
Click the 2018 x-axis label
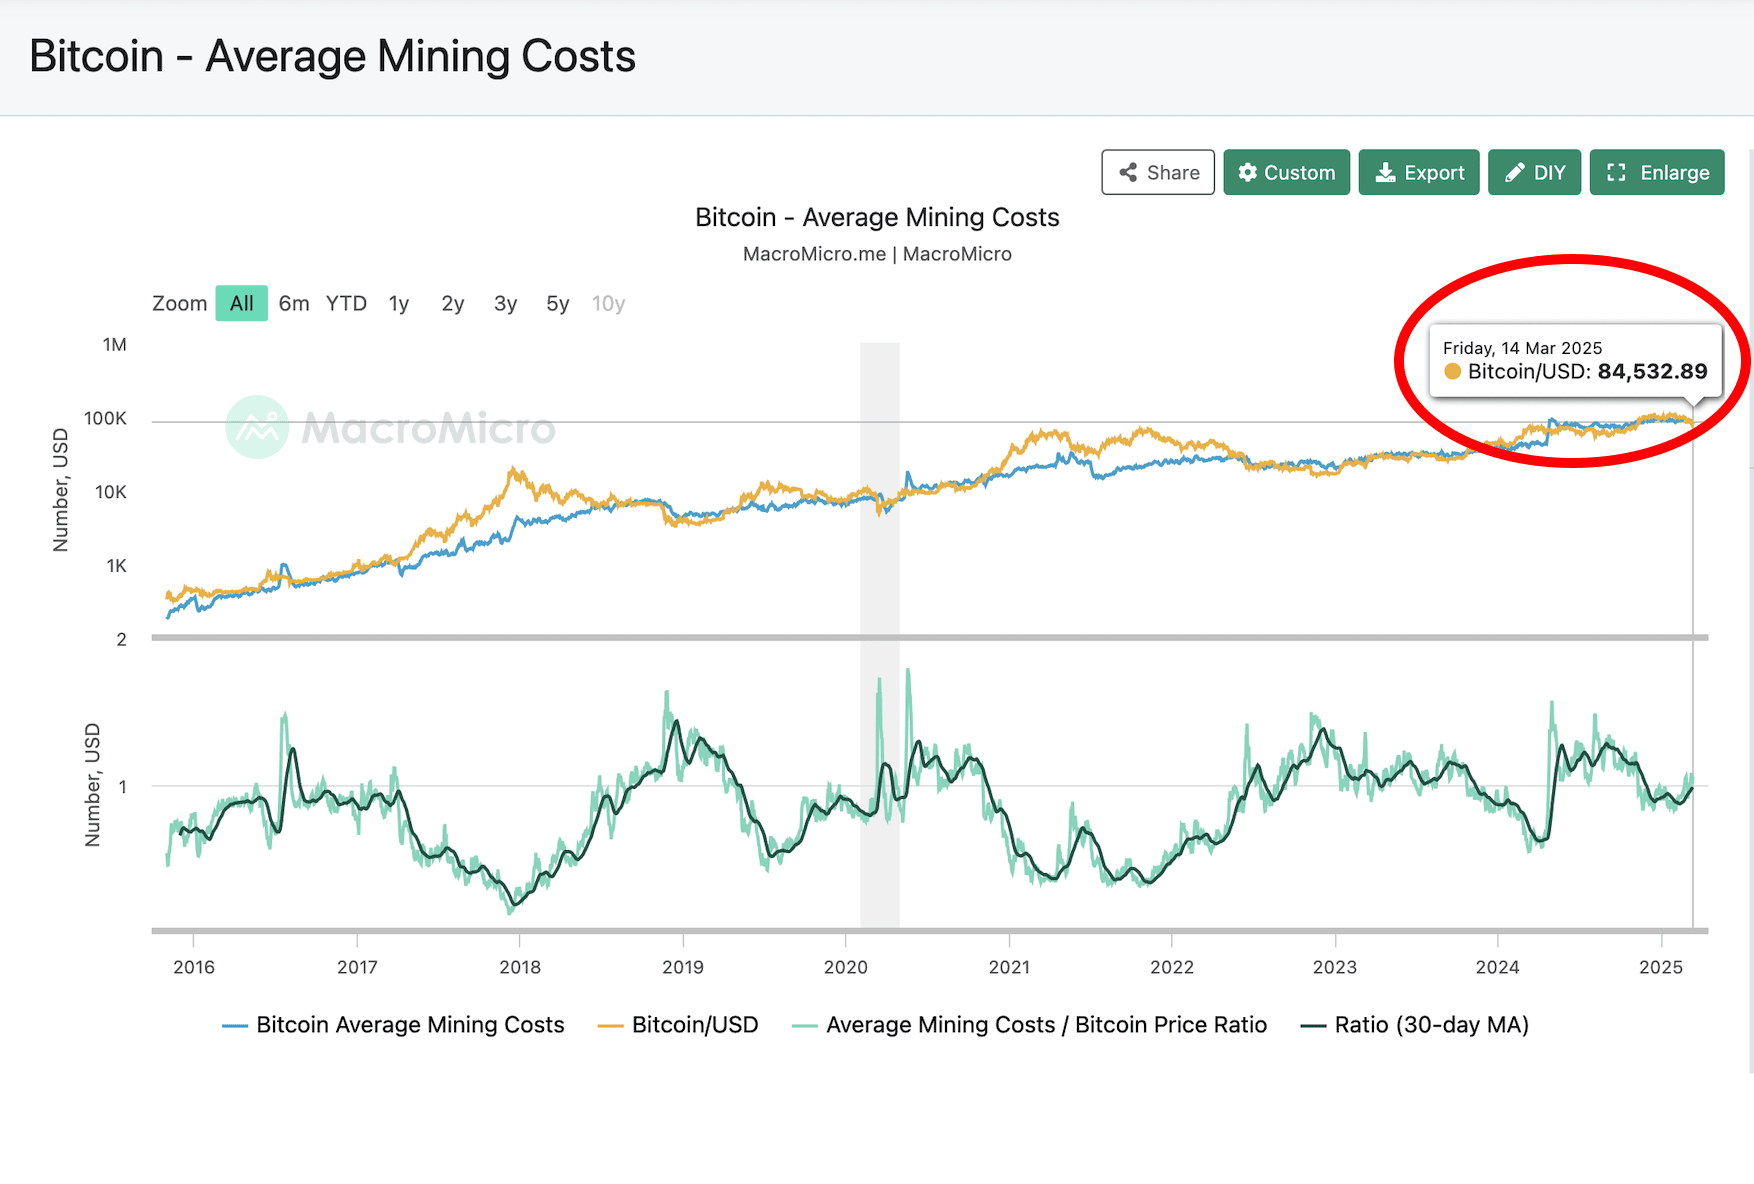[x=520, y=967]
